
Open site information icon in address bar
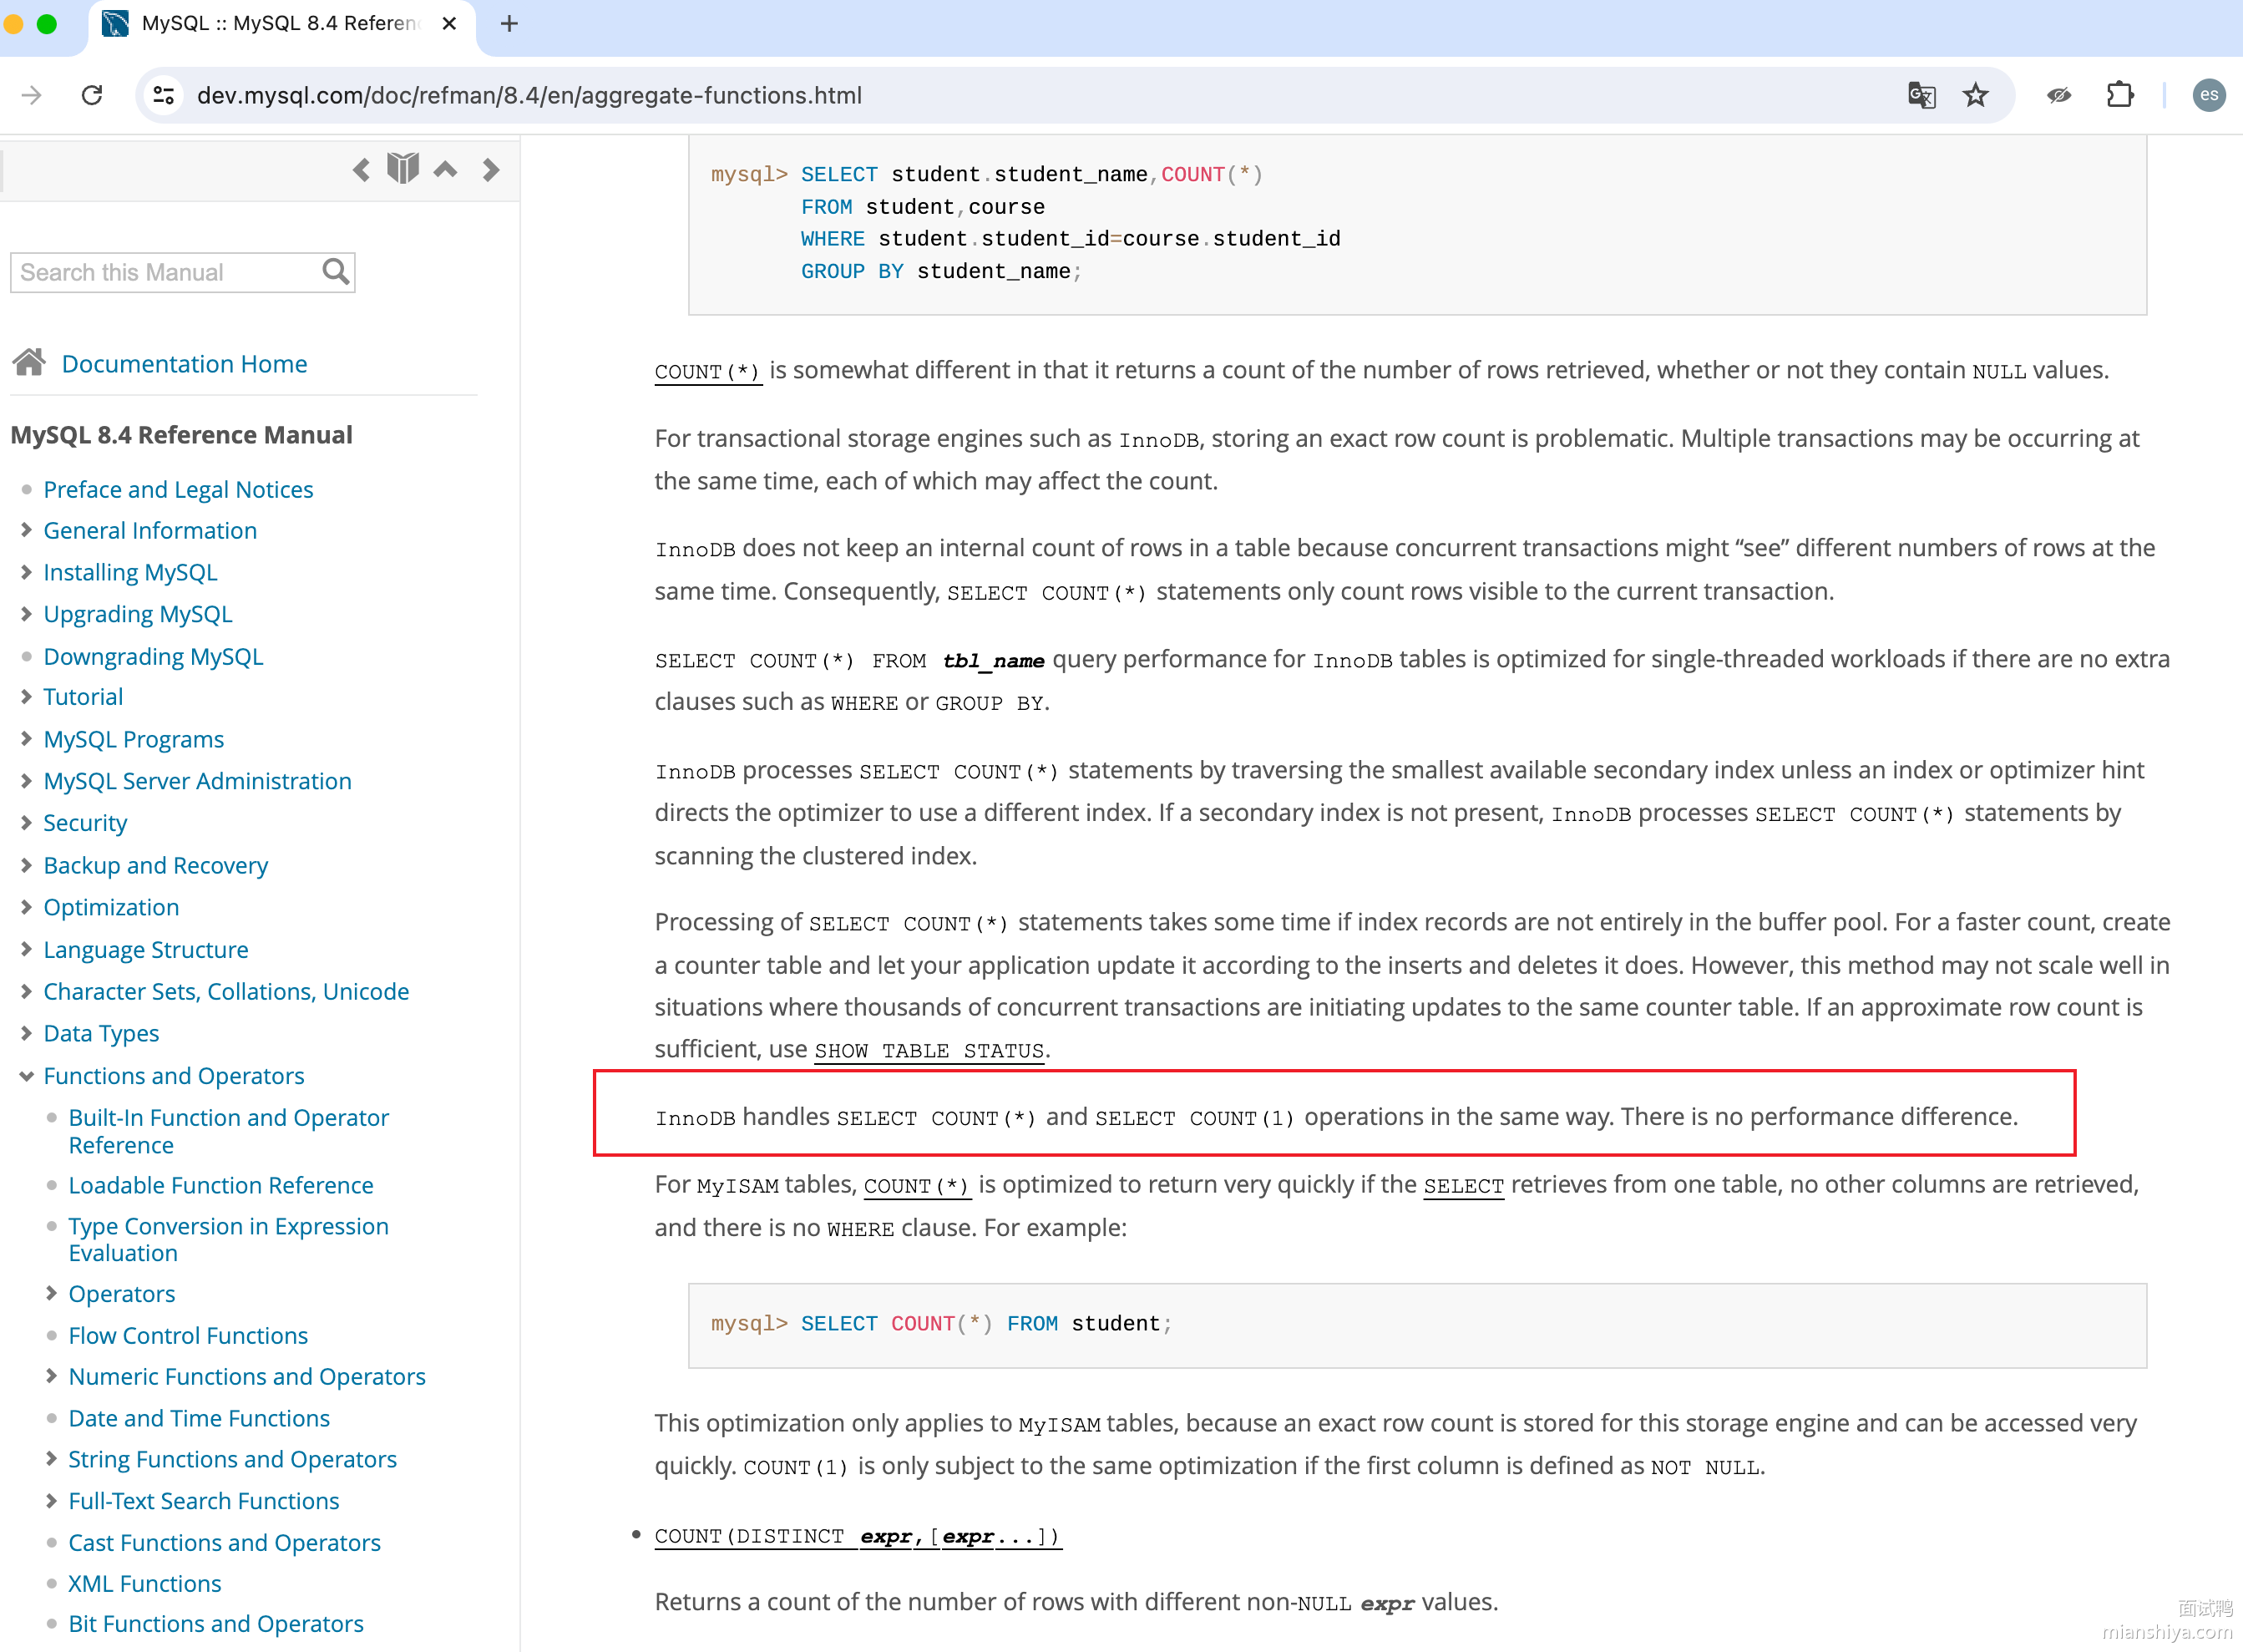(x=164, y=95)
